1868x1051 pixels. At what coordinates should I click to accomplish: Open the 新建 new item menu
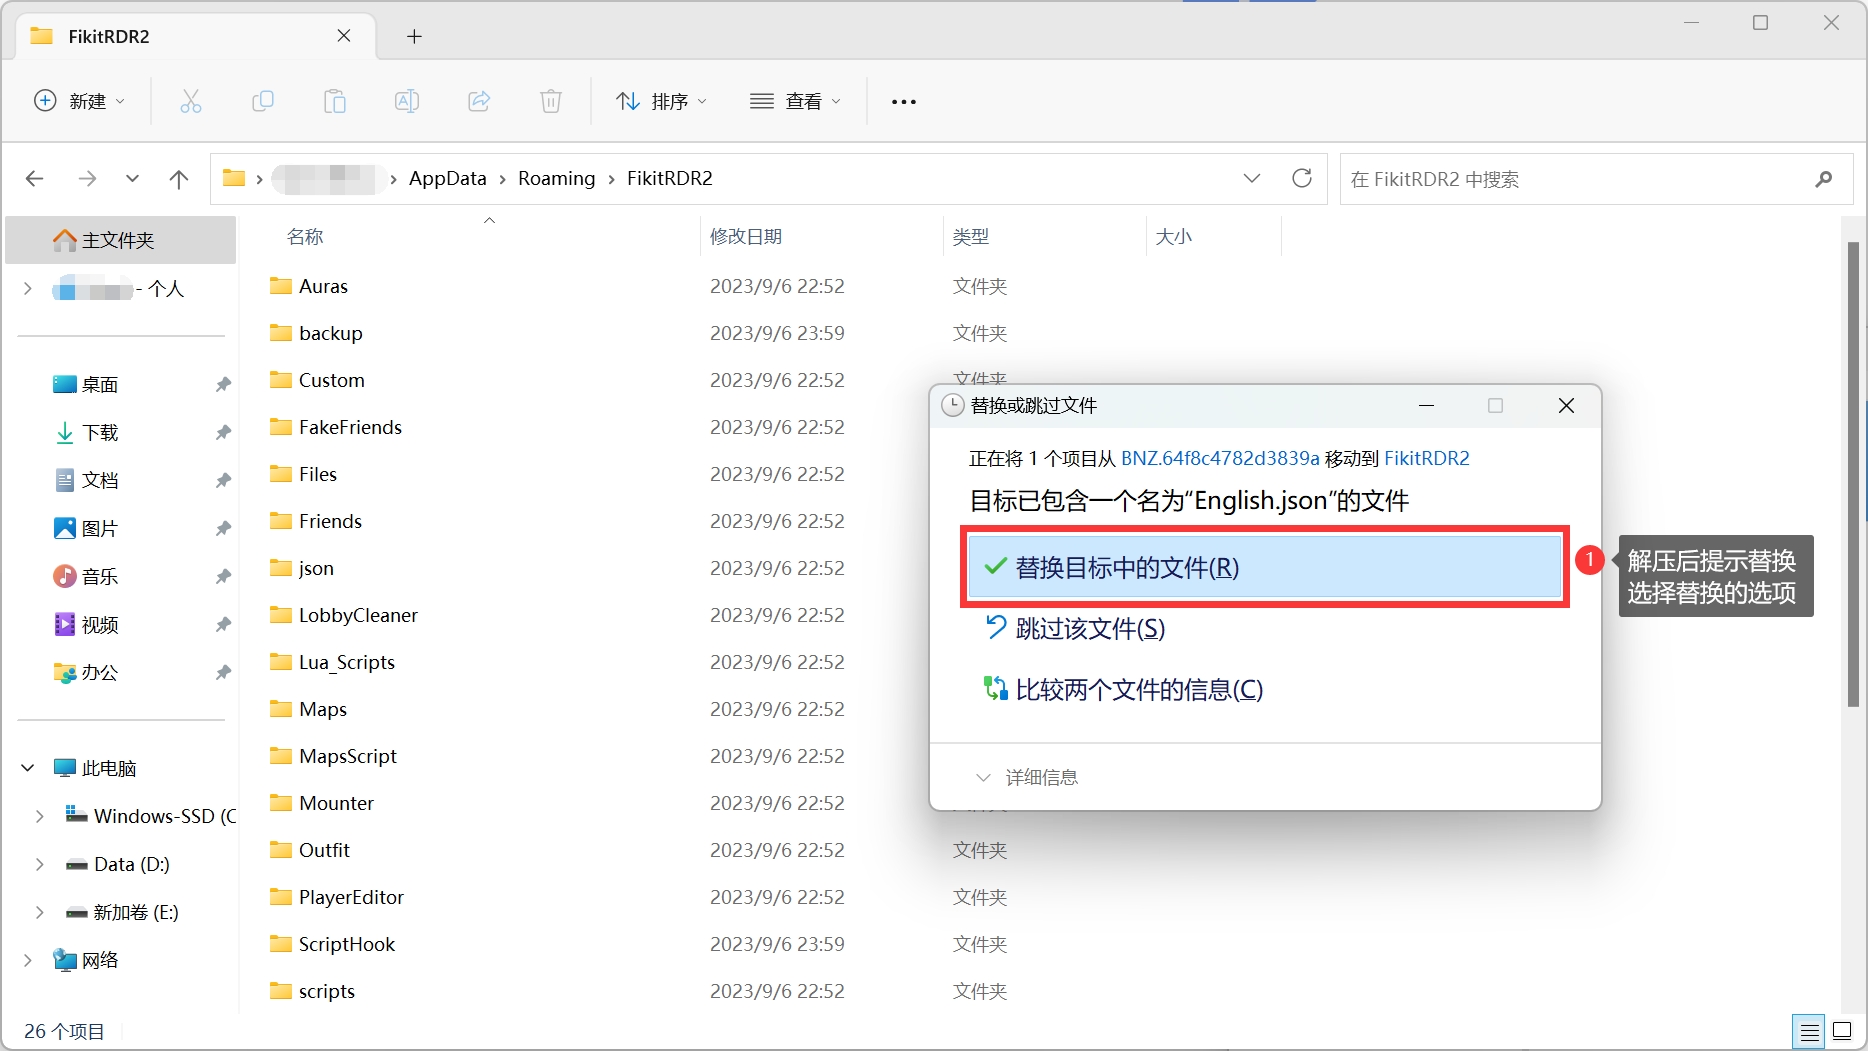(x=80, y=101)
